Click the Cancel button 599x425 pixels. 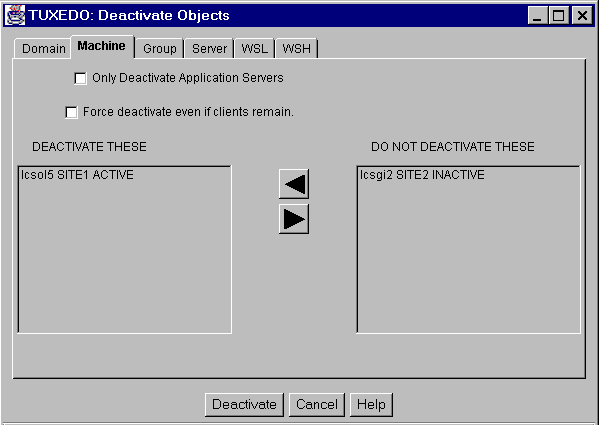317,405
